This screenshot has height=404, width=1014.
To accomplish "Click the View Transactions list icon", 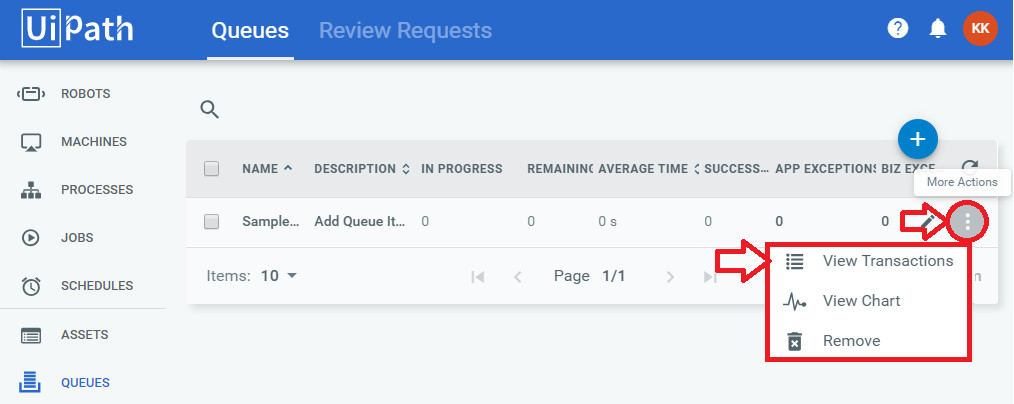I will (794, 261).
